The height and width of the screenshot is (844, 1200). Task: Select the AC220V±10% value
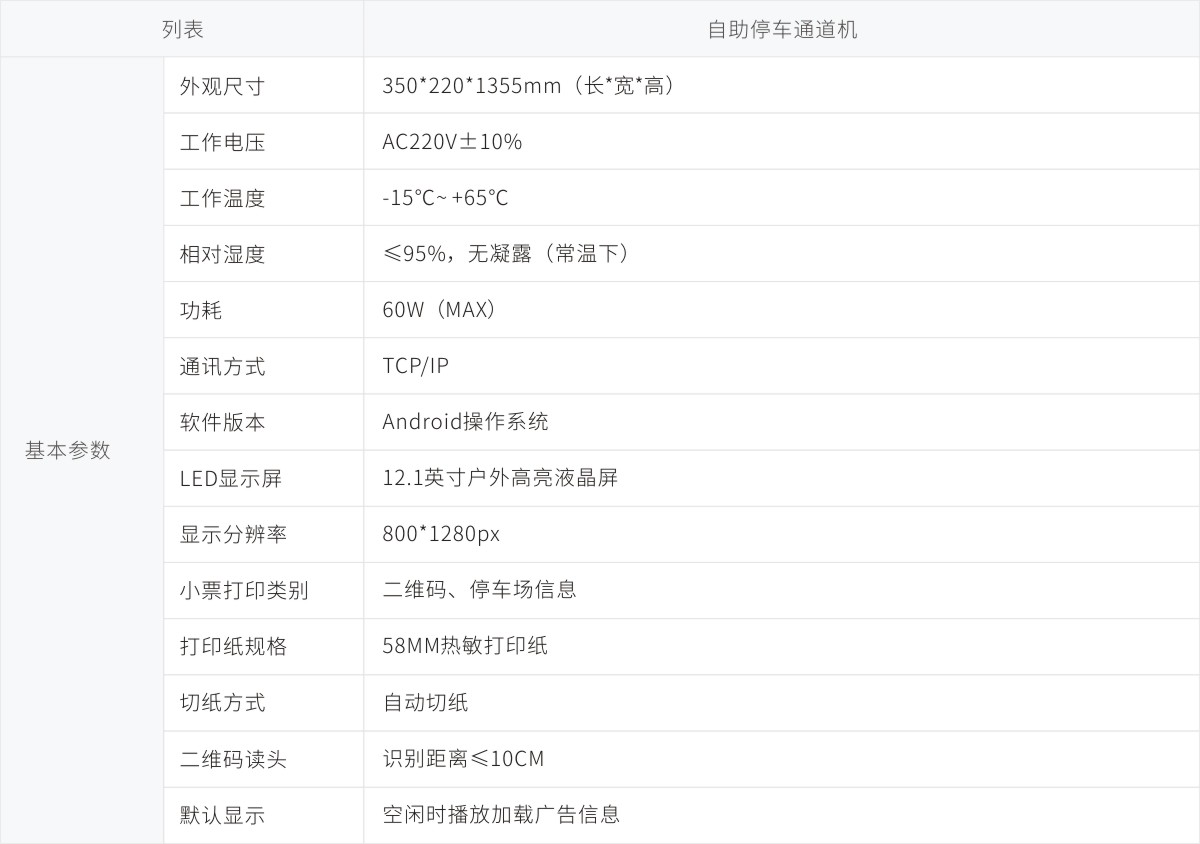tap(452, 142)
